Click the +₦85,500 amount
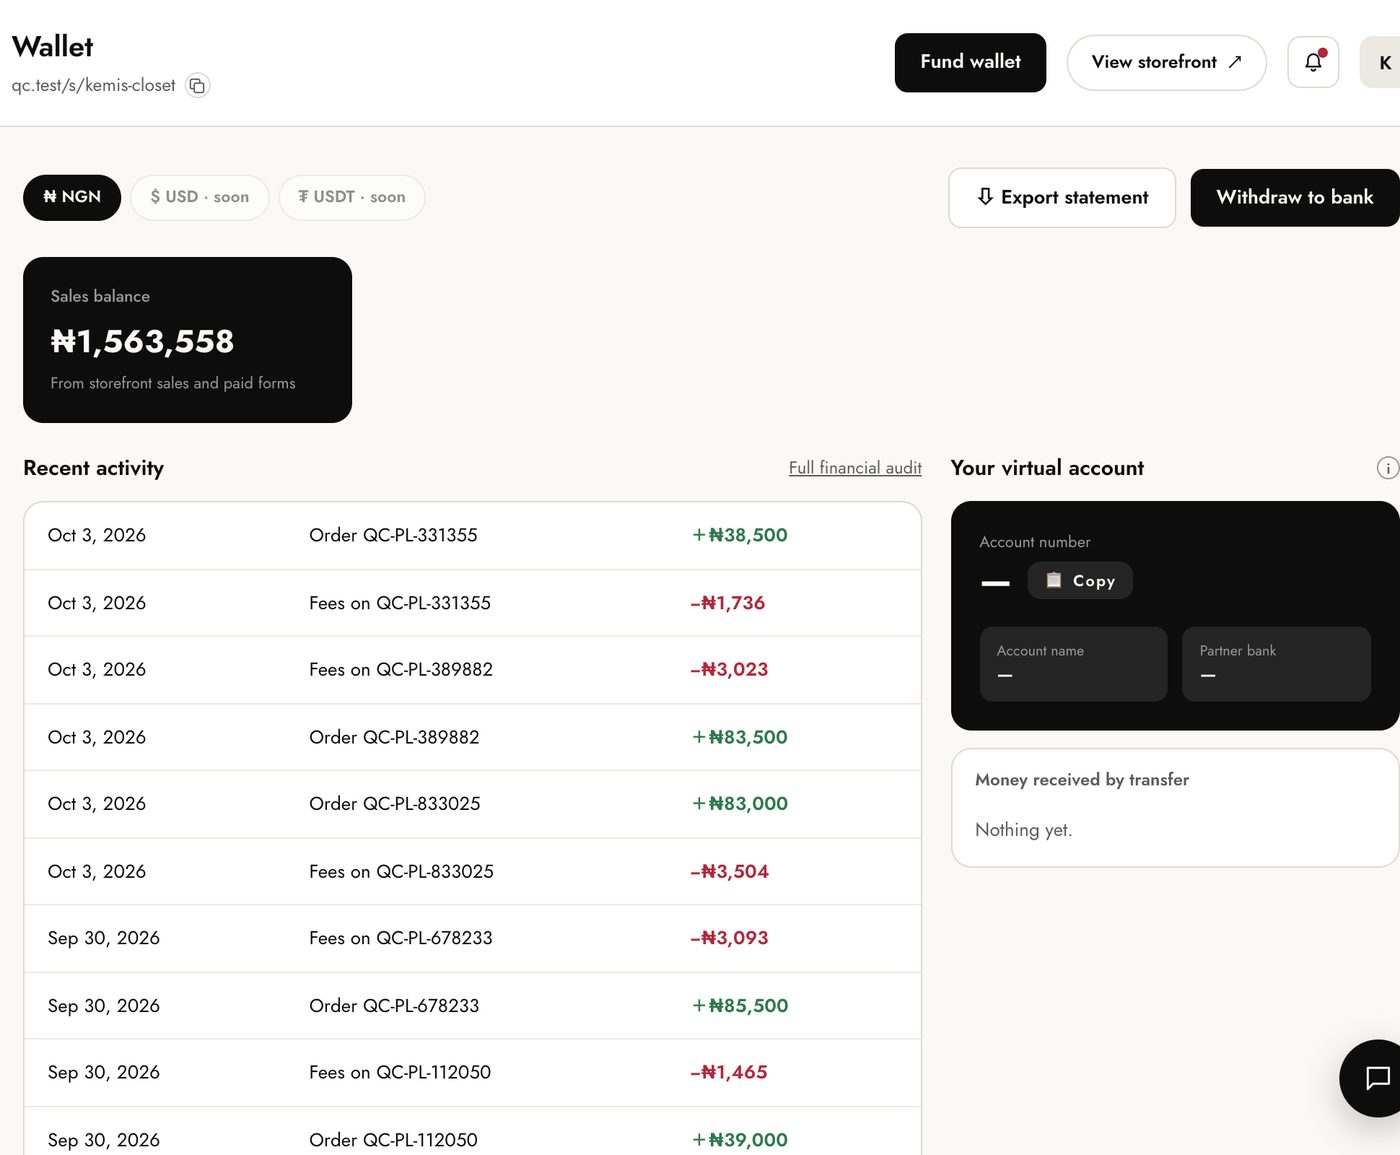 [740, 1006]
